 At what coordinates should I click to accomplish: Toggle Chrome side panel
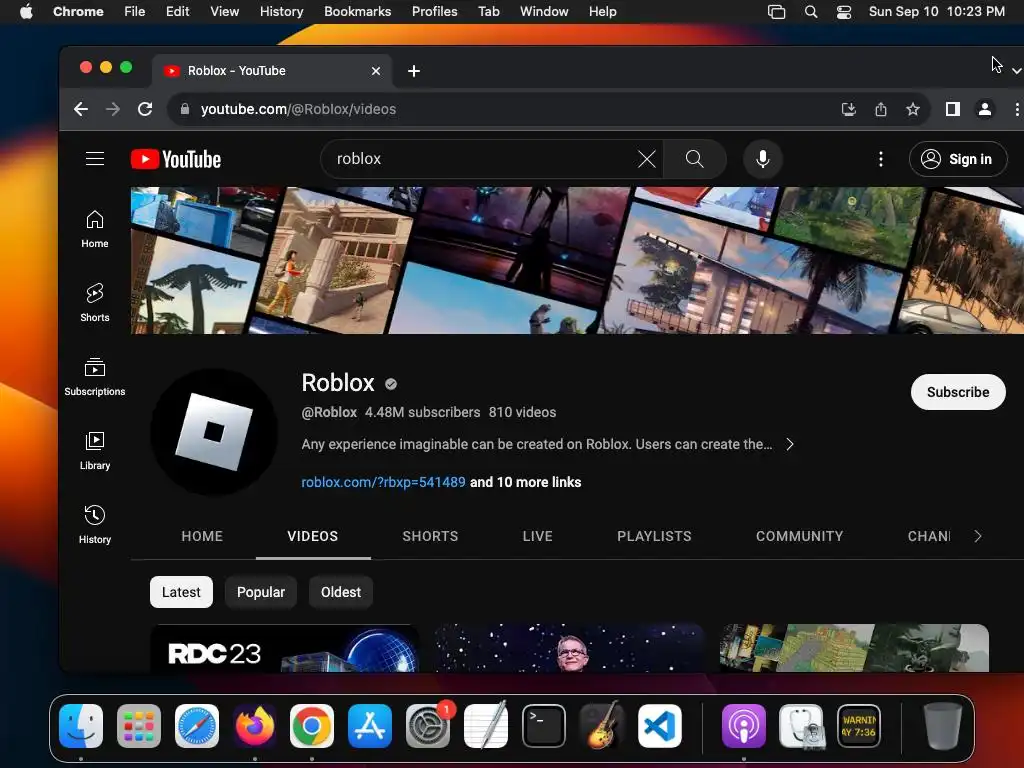pos(952,109)
